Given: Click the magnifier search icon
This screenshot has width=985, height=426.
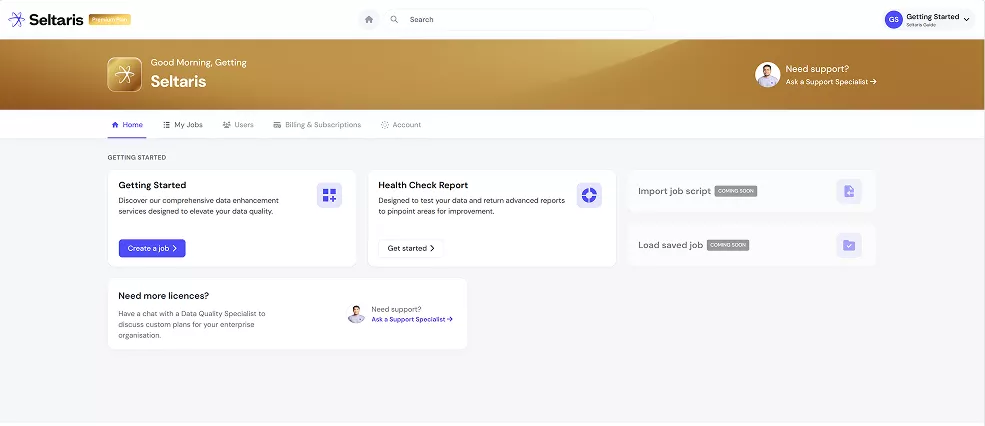Looking at the screenshot, I should click(x=395, y=19).
